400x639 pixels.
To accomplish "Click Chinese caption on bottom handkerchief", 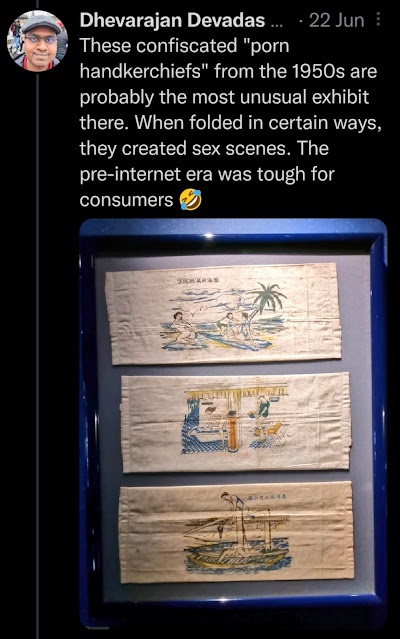I will [267, 496].
